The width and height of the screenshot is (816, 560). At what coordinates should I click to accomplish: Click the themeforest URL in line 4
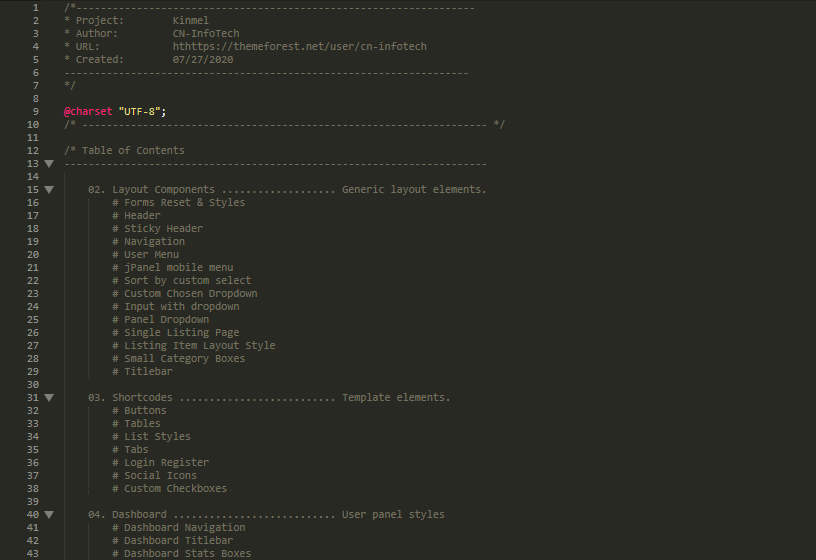299,46
